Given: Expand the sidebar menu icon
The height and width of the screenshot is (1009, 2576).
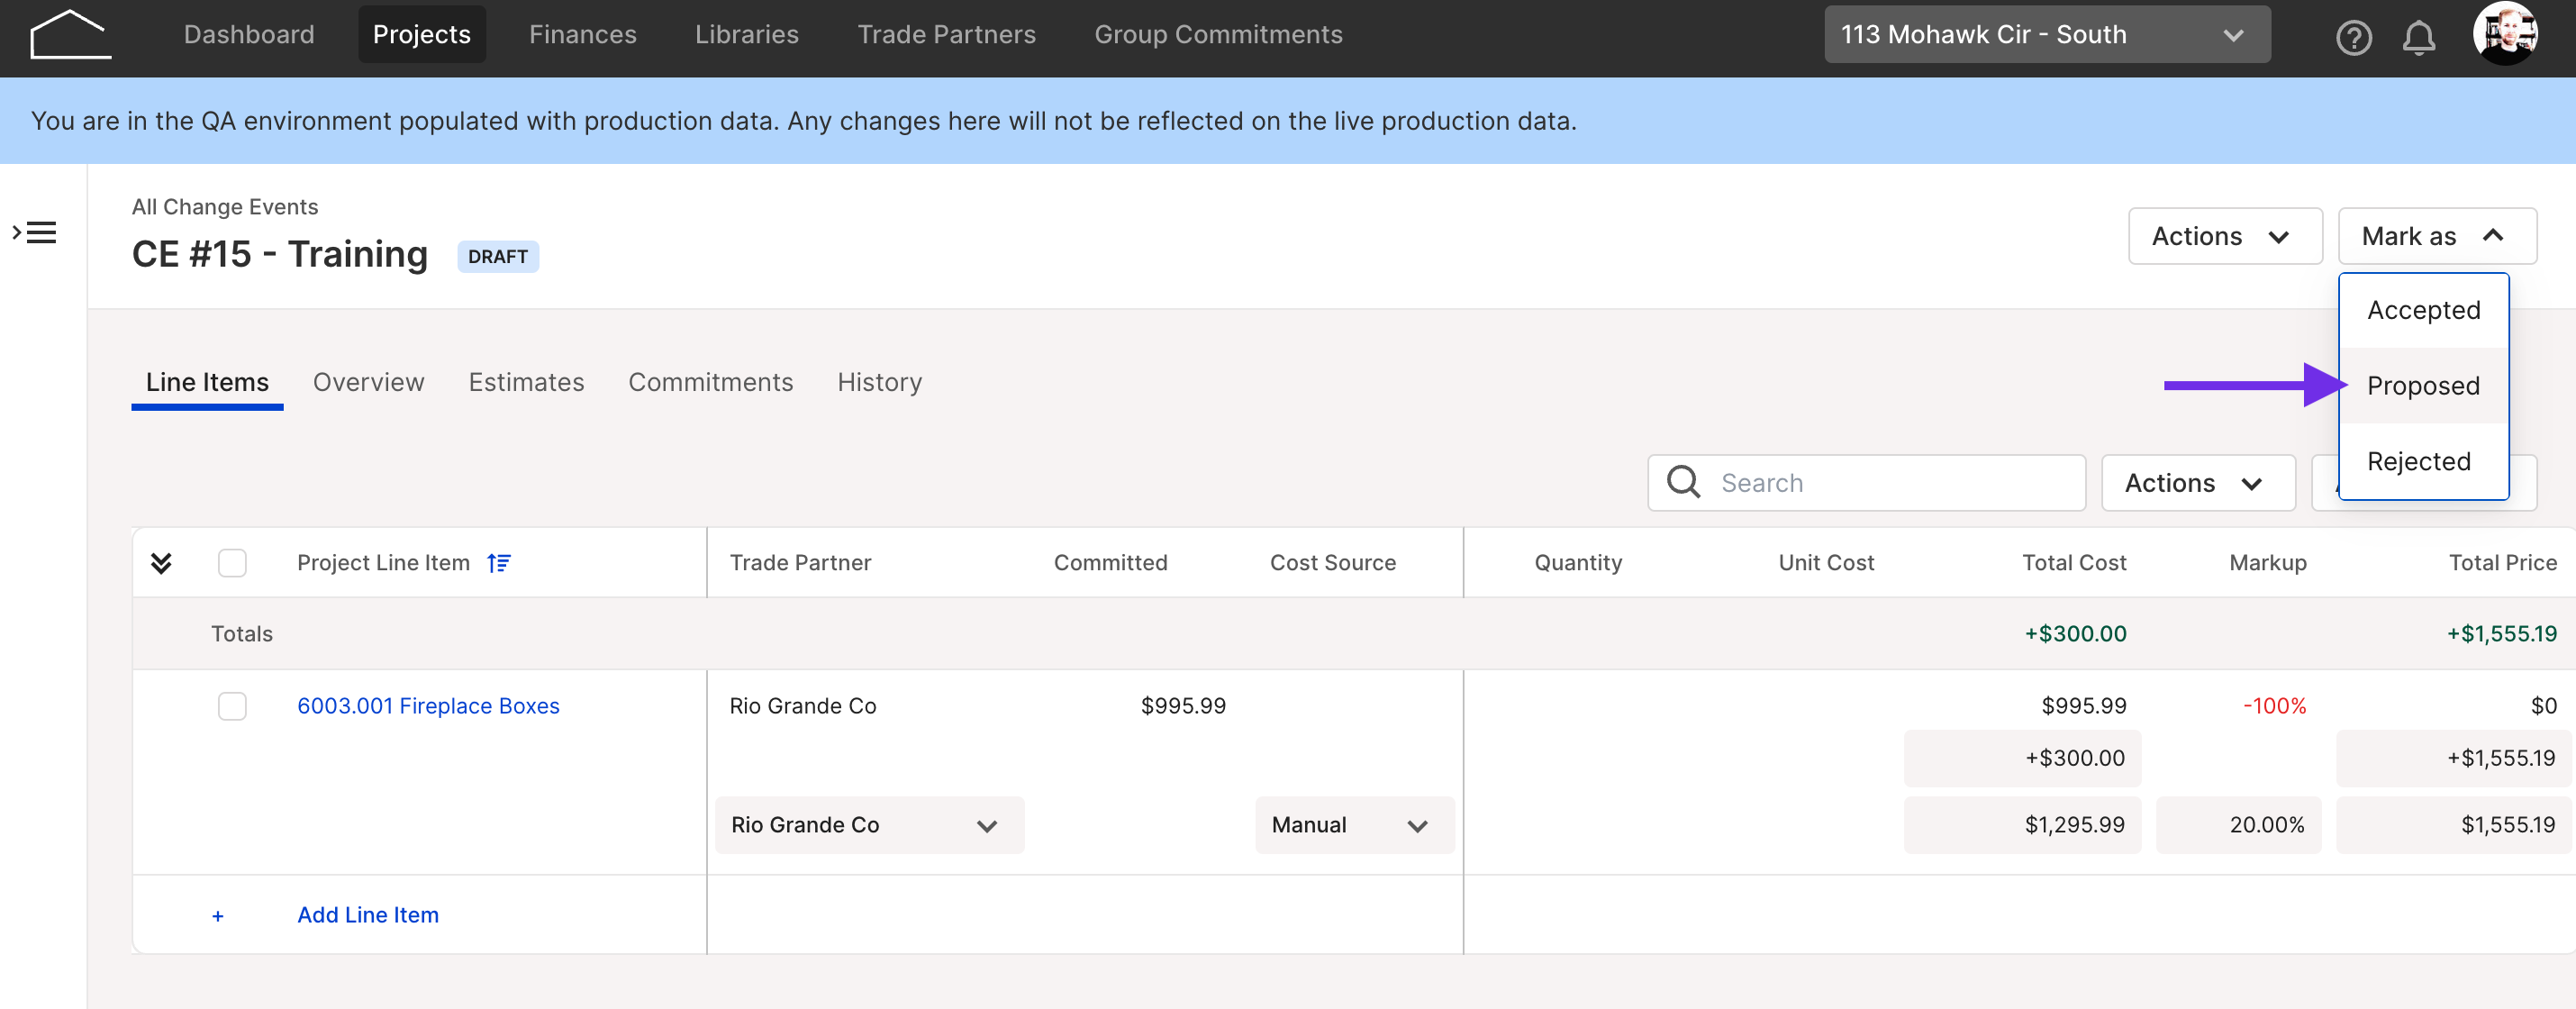Looking at the screenshot, I should [34, 233].
